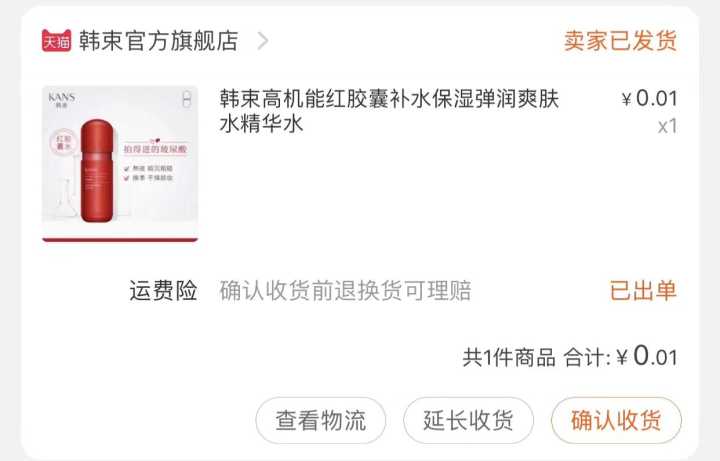Tap the 卖家已发货 order status
The height and width of the screenshot is (461, 720).
[620, 40]
